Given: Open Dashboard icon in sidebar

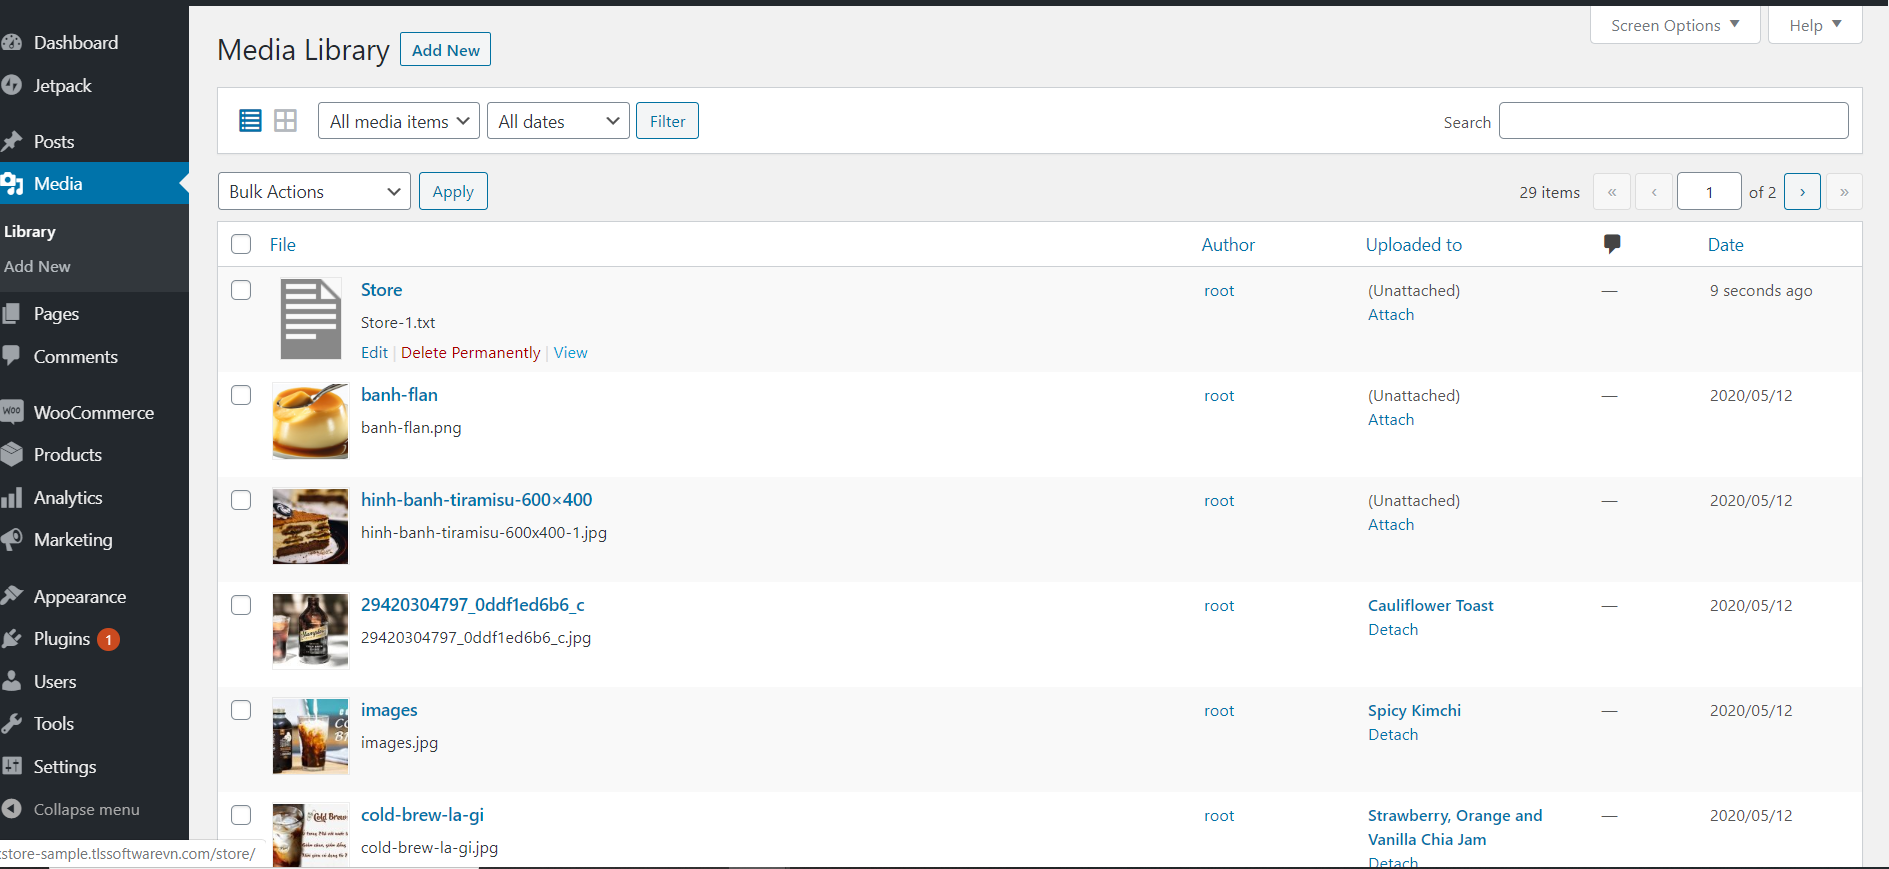Looking at the screenshot, I should point(11,43).
